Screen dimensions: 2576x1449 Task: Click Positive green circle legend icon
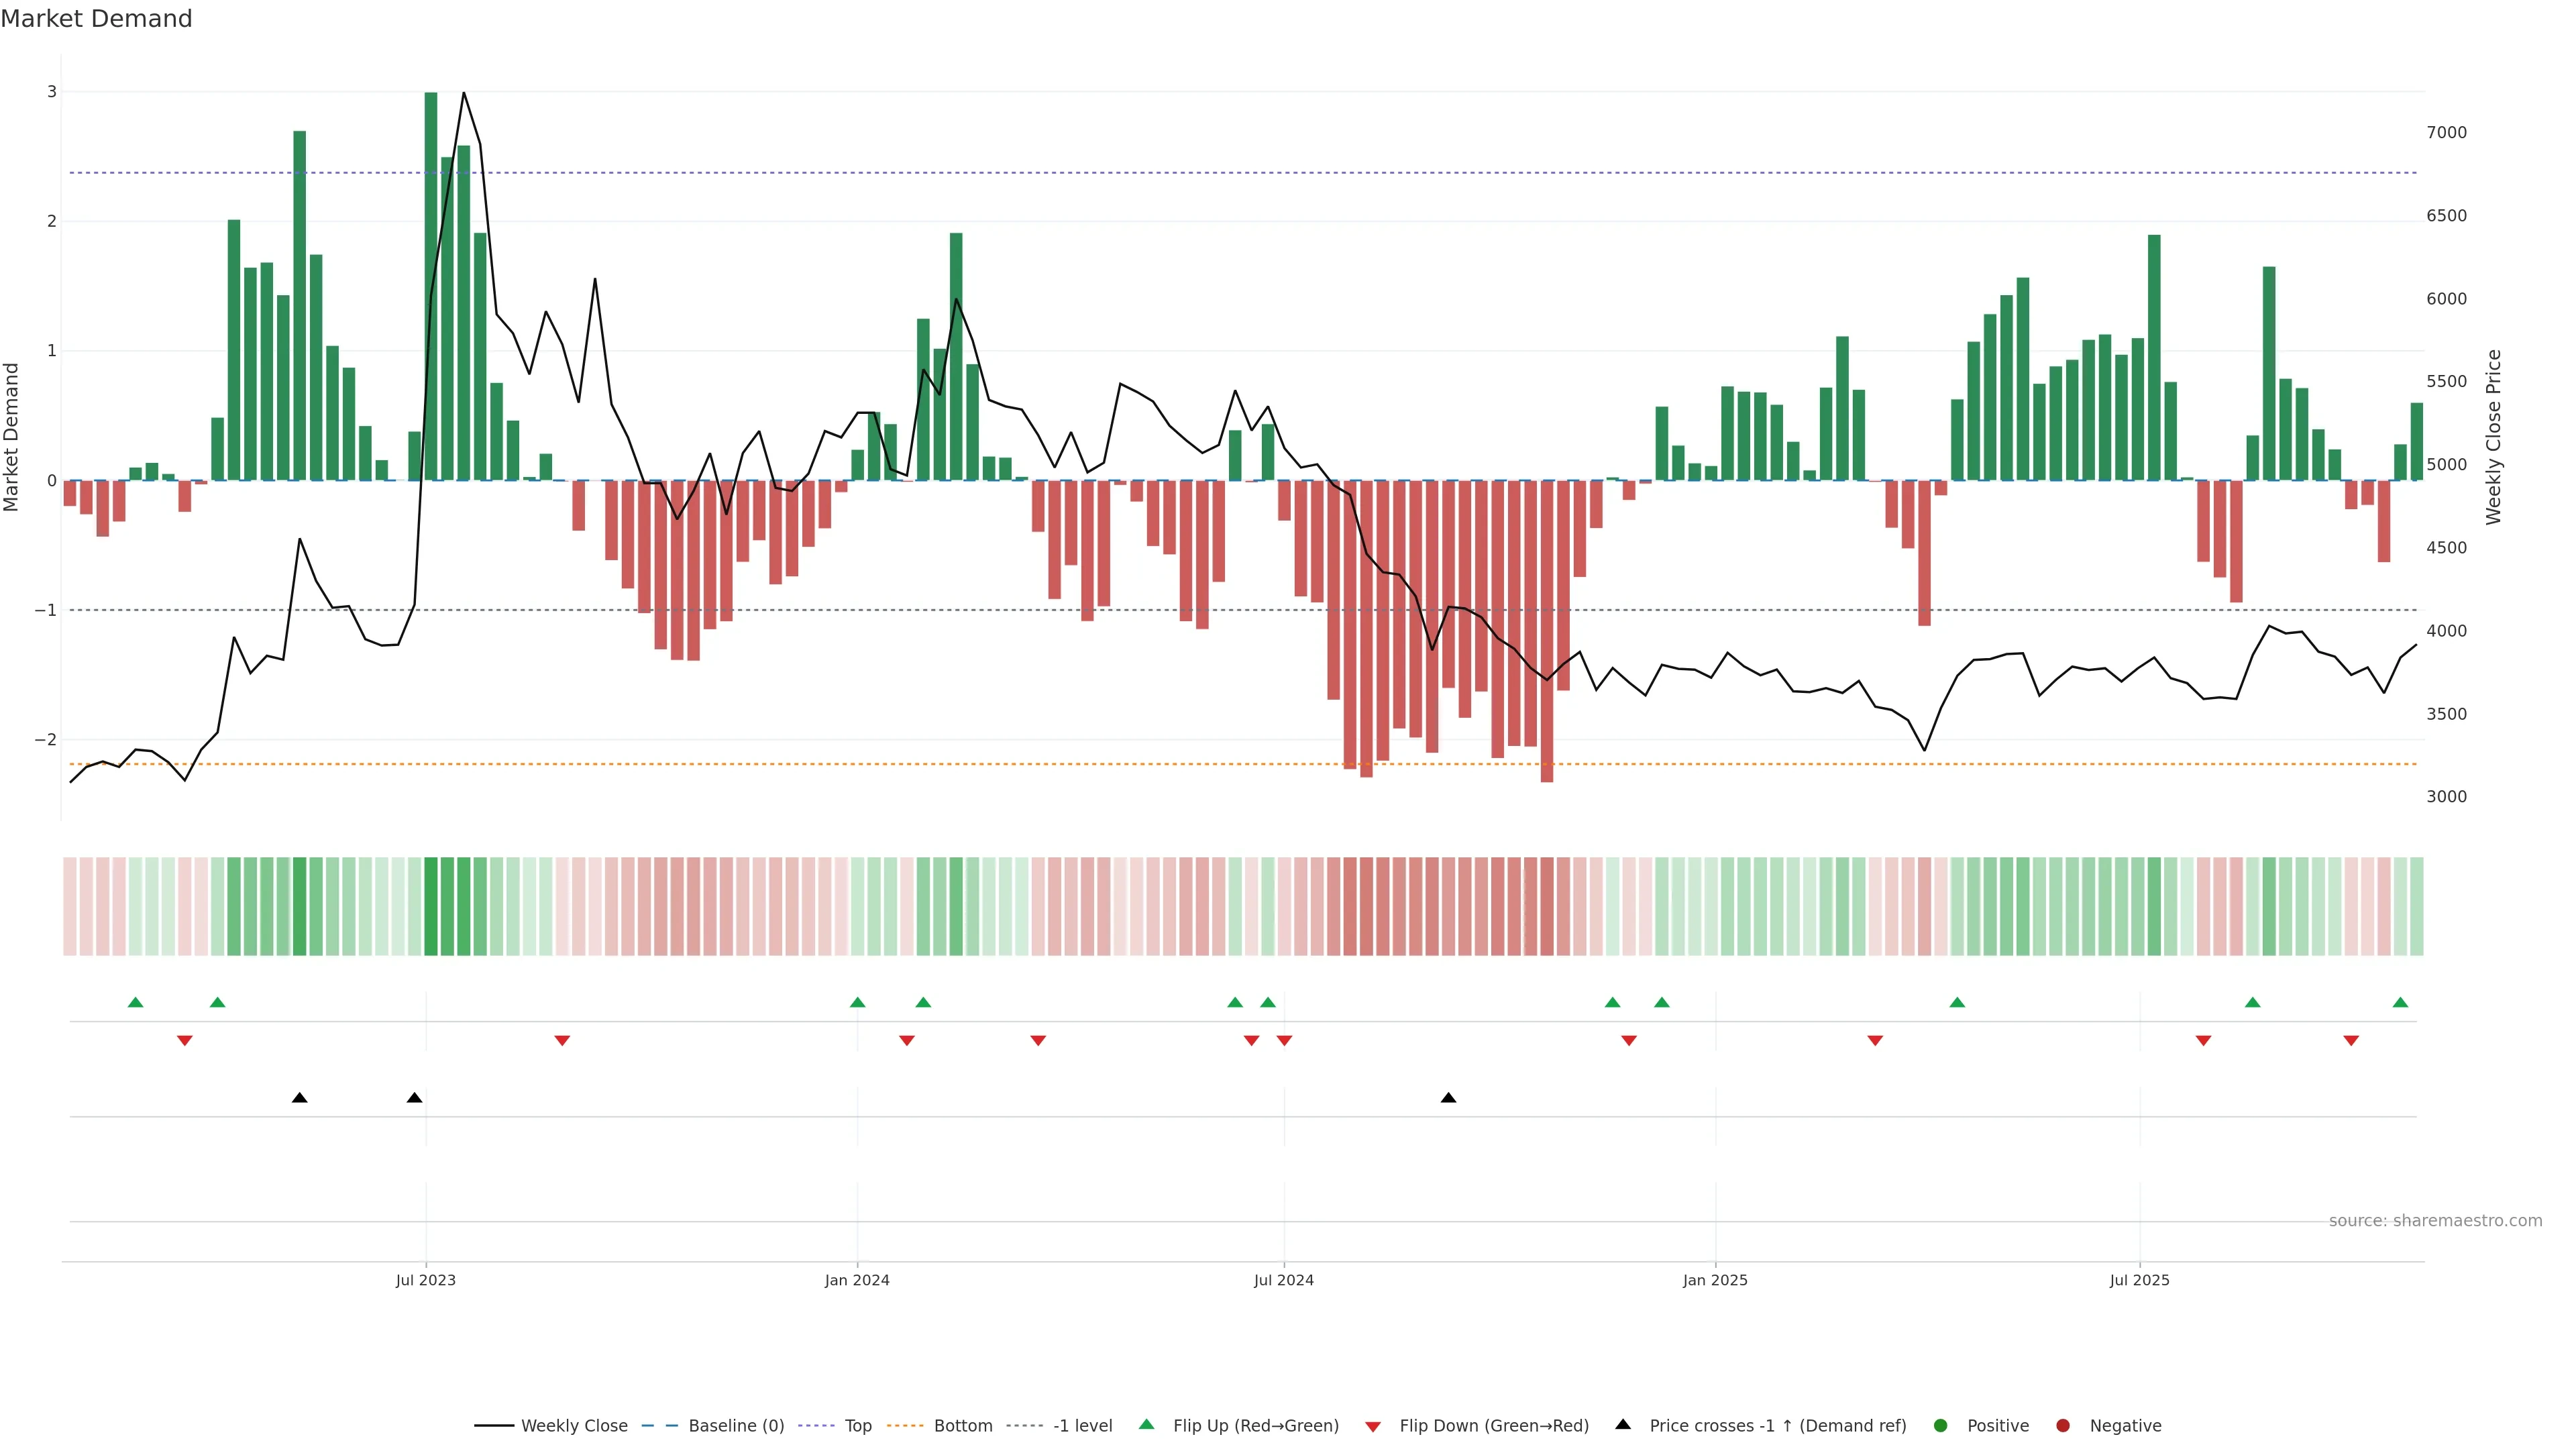point(1941,1426)
